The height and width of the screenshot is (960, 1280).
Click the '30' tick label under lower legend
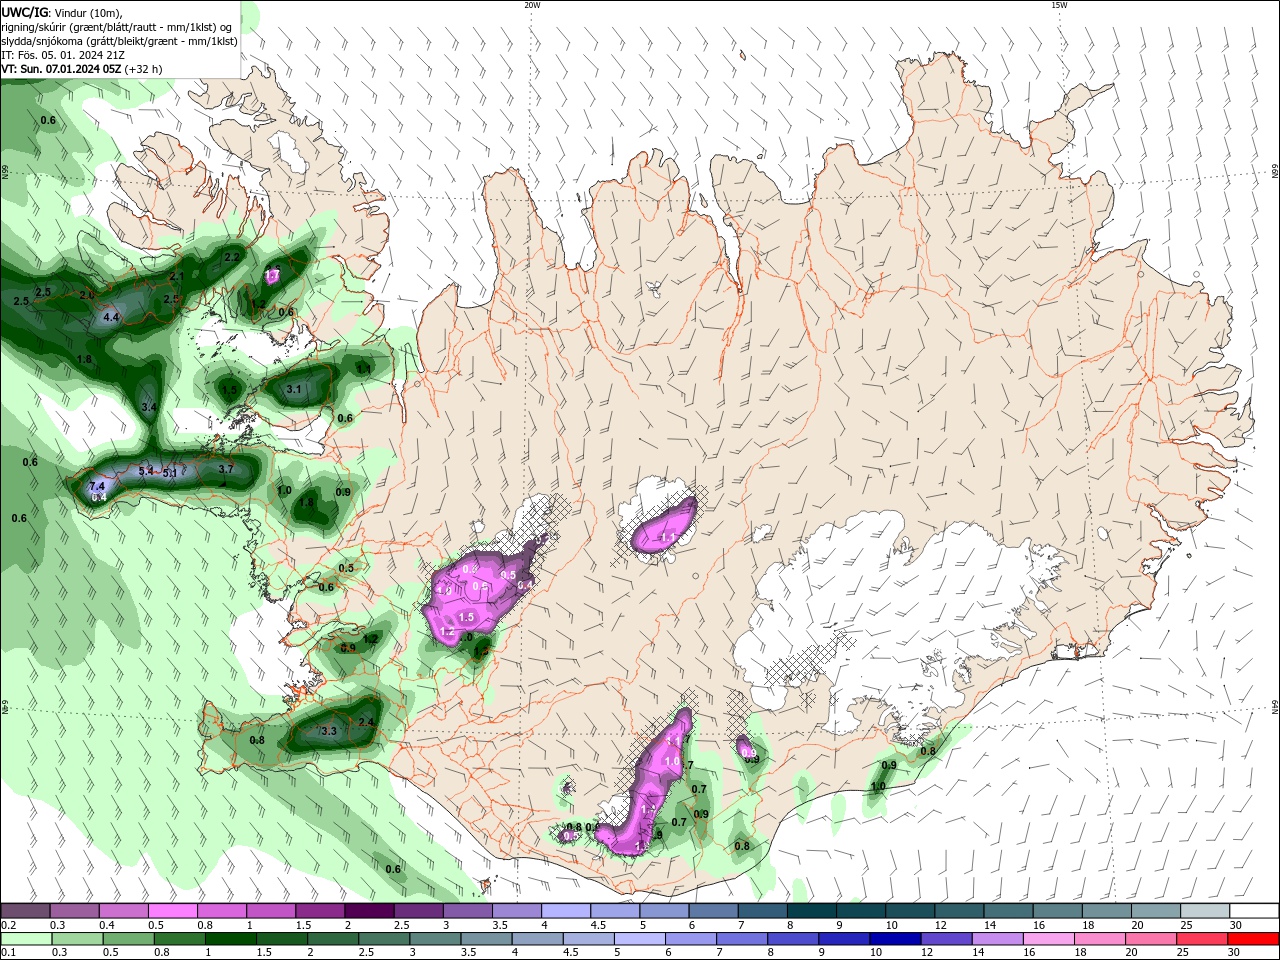point(1234,953)
